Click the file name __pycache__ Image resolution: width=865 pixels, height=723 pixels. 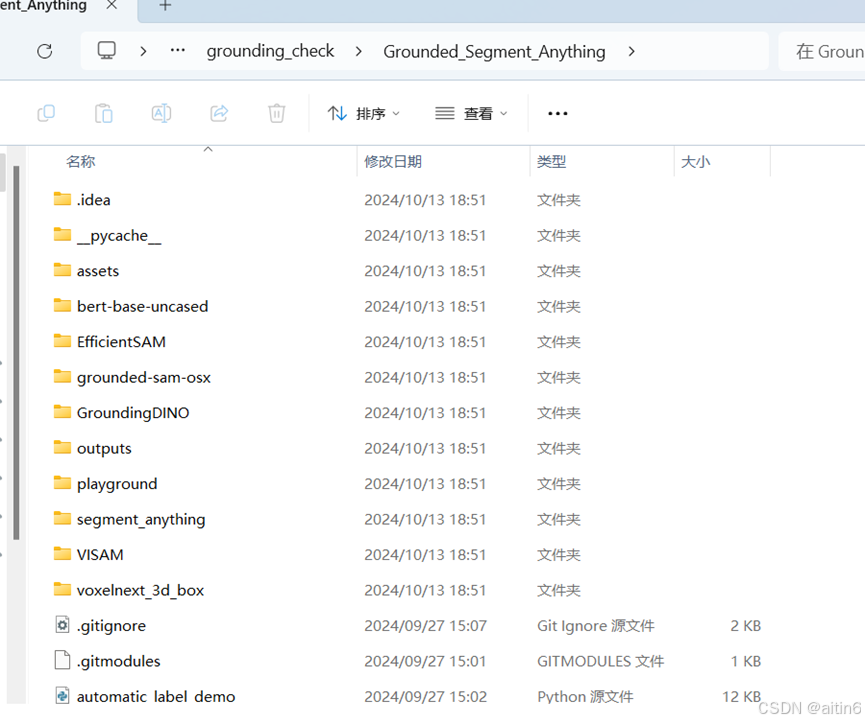pyautogui.click(x=119, y=235)
